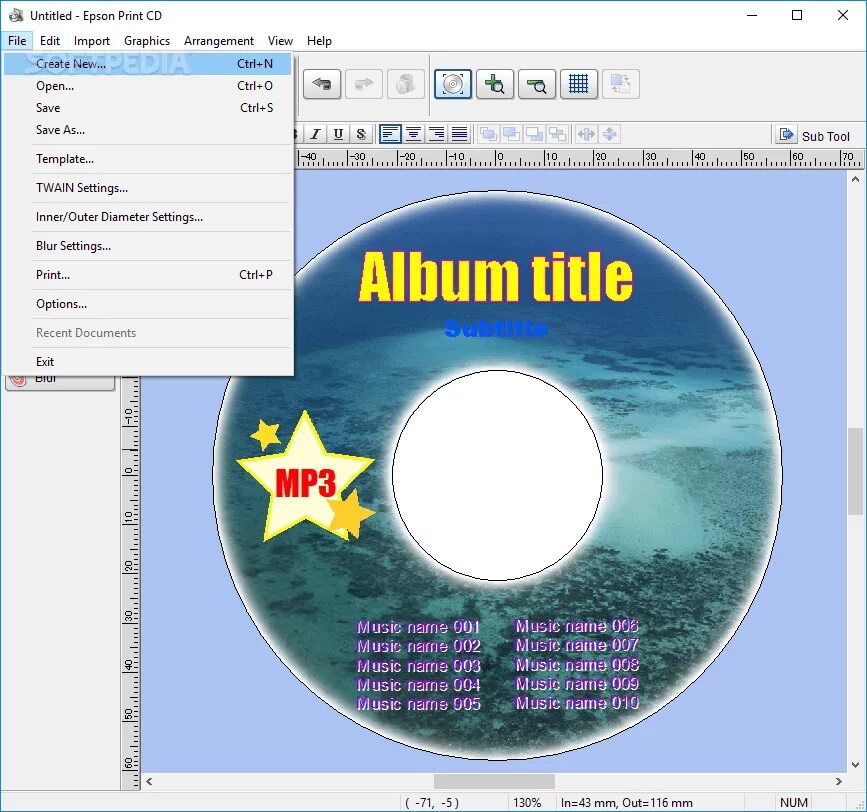Click the 130% zoom status entry
Image resolution: width=867 pixels, height=812 pixels.
(527, 803)
